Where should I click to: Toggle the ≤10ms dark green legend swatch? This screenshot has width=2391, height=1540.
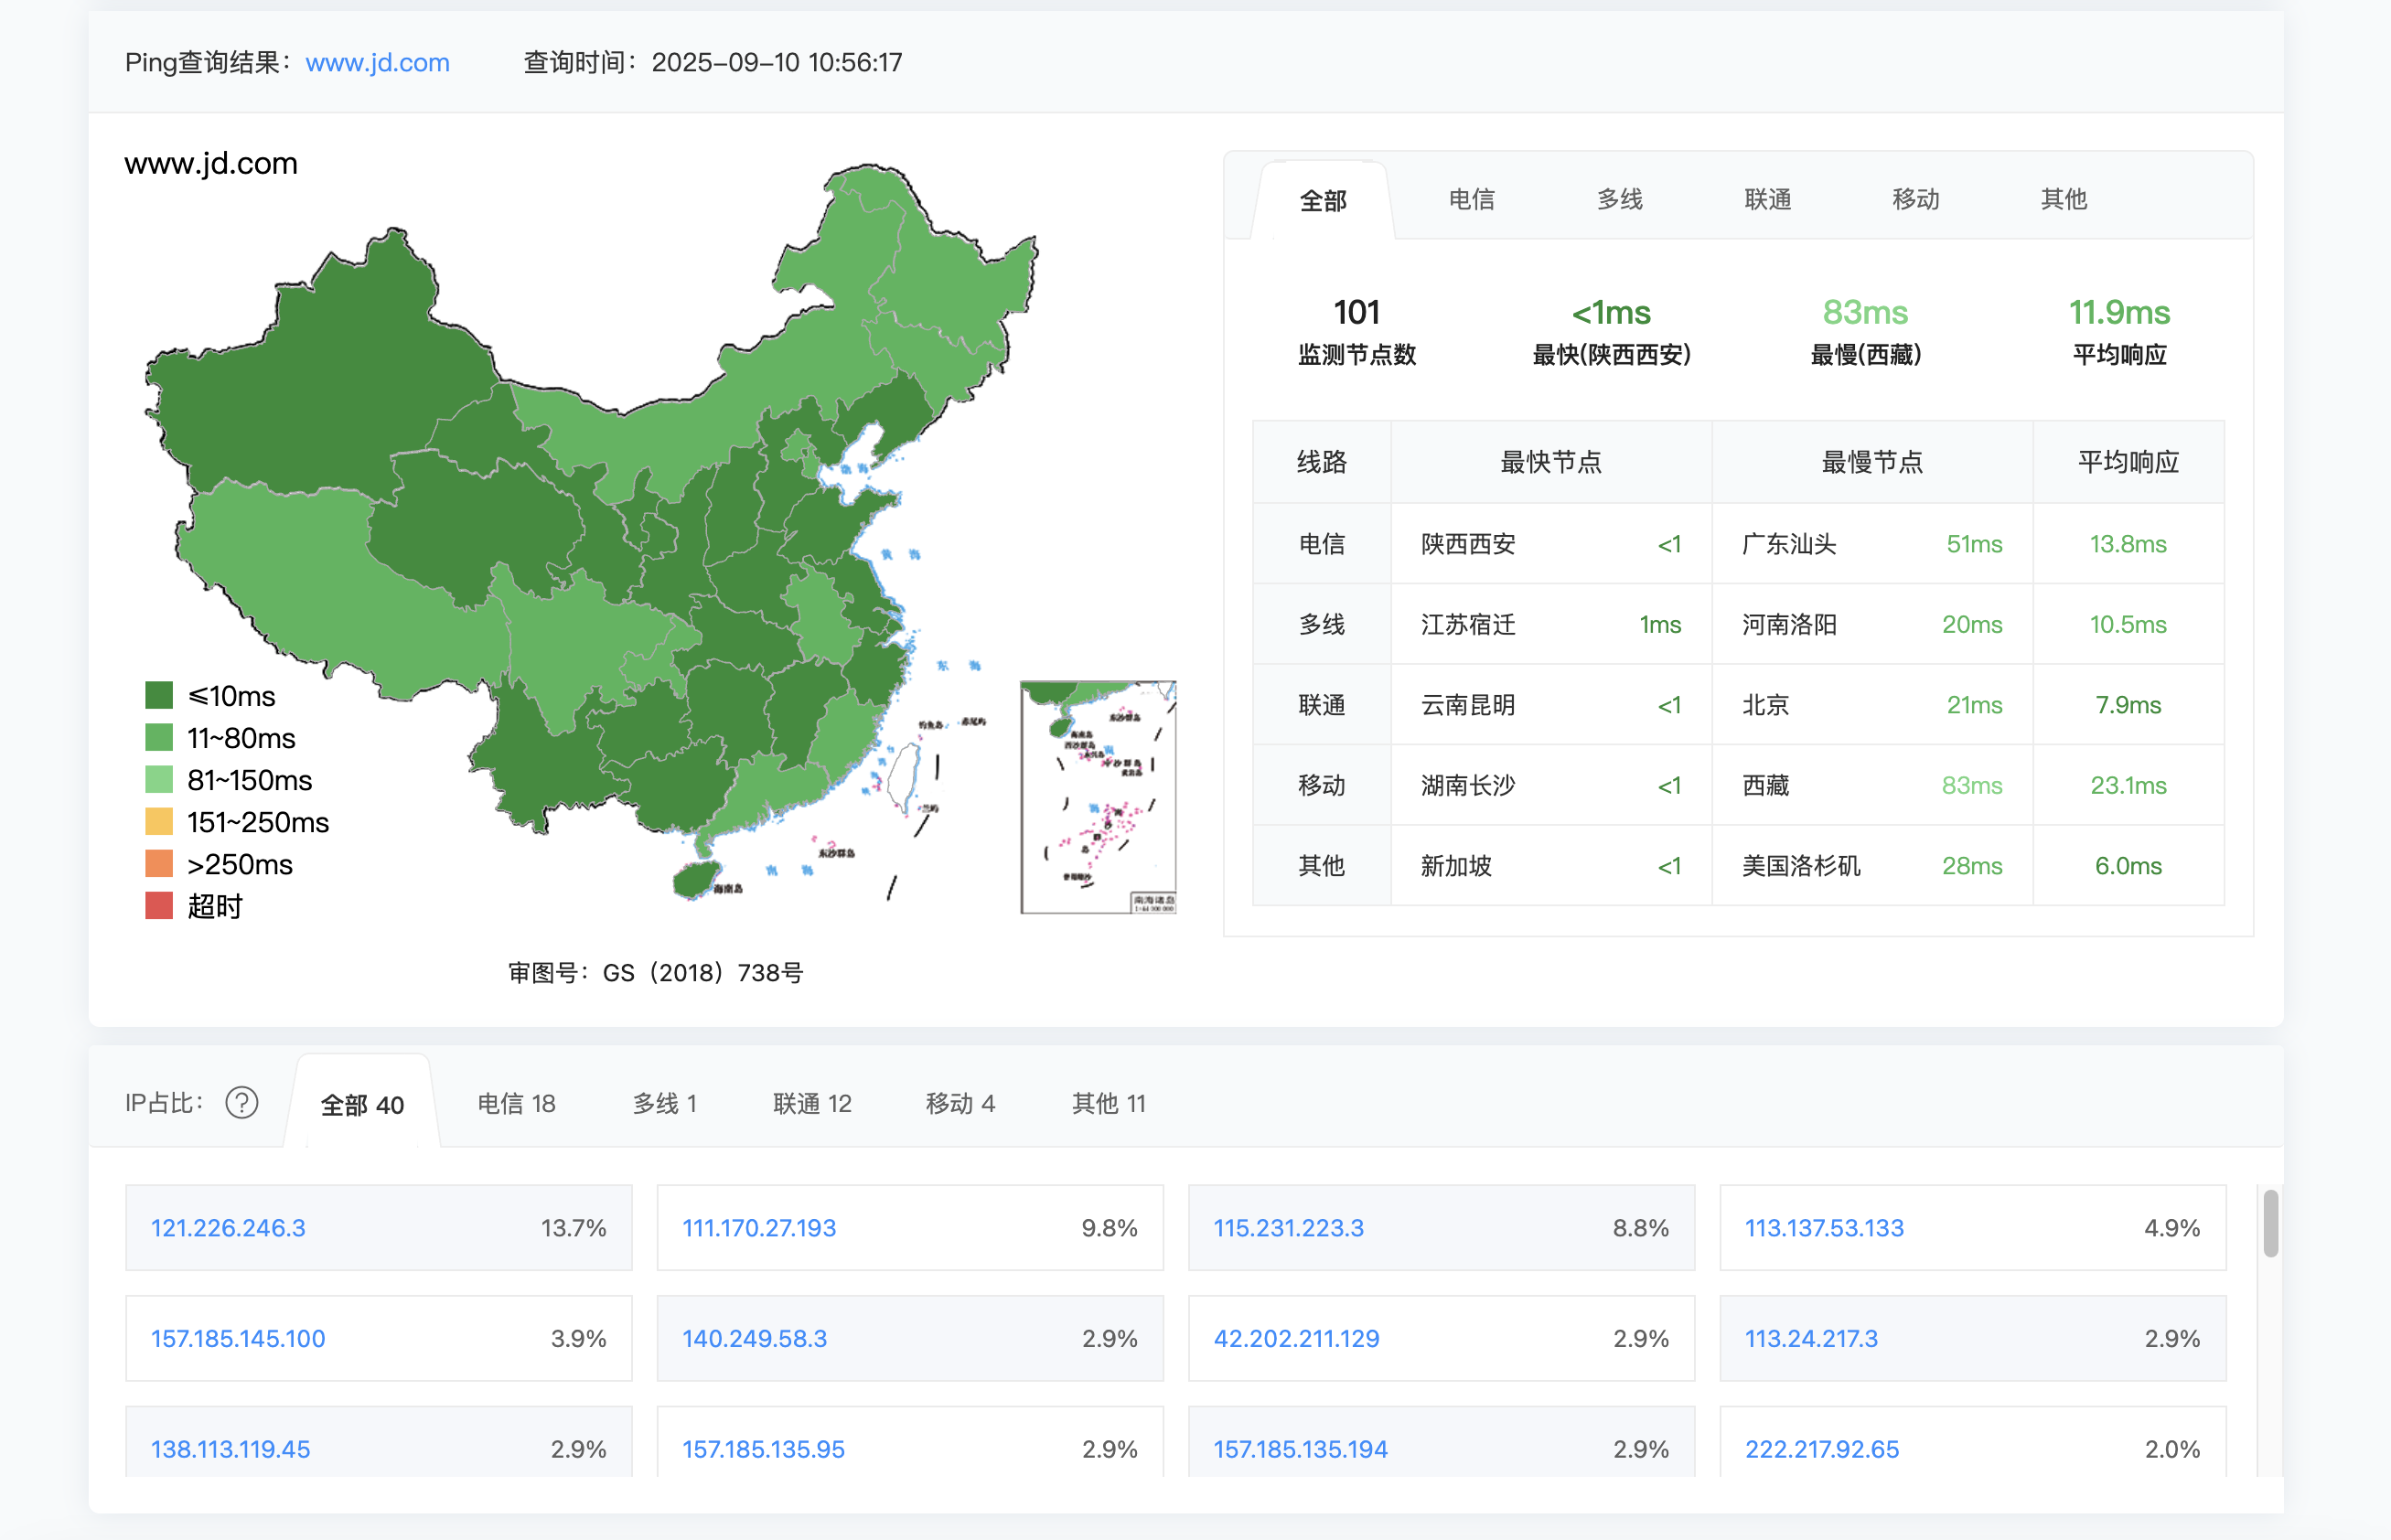point(159,695)
